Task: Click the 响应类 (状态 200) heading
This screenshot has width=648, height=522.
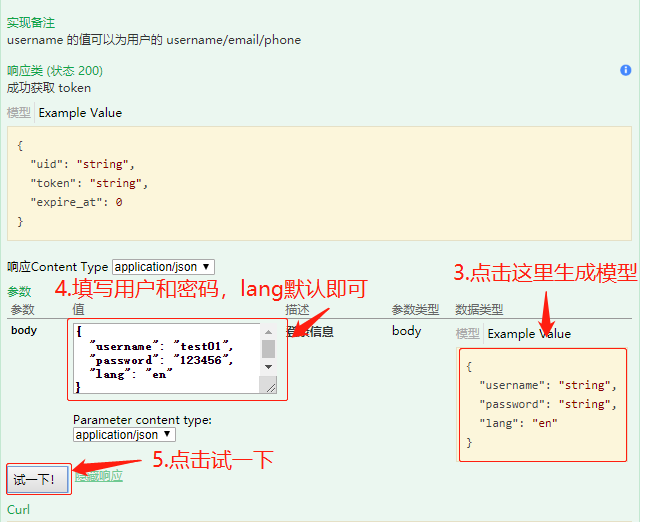Action: [54, 71]
